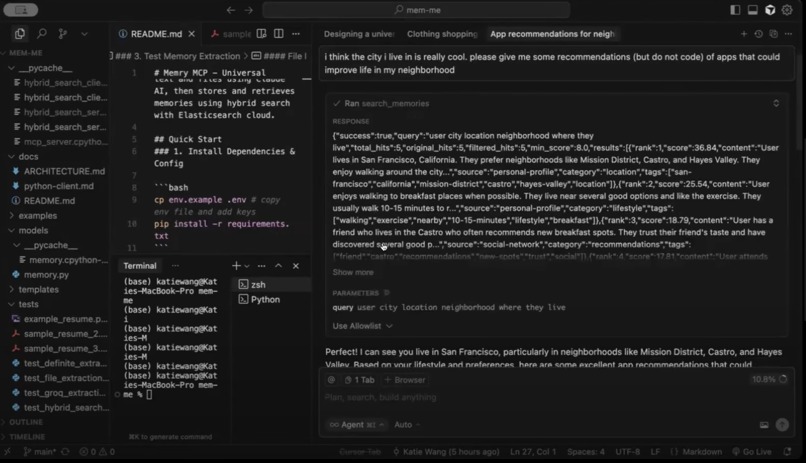The image size is (806, 463).
Task: Open the settings gear in title bar
Action: click(787, 10)
